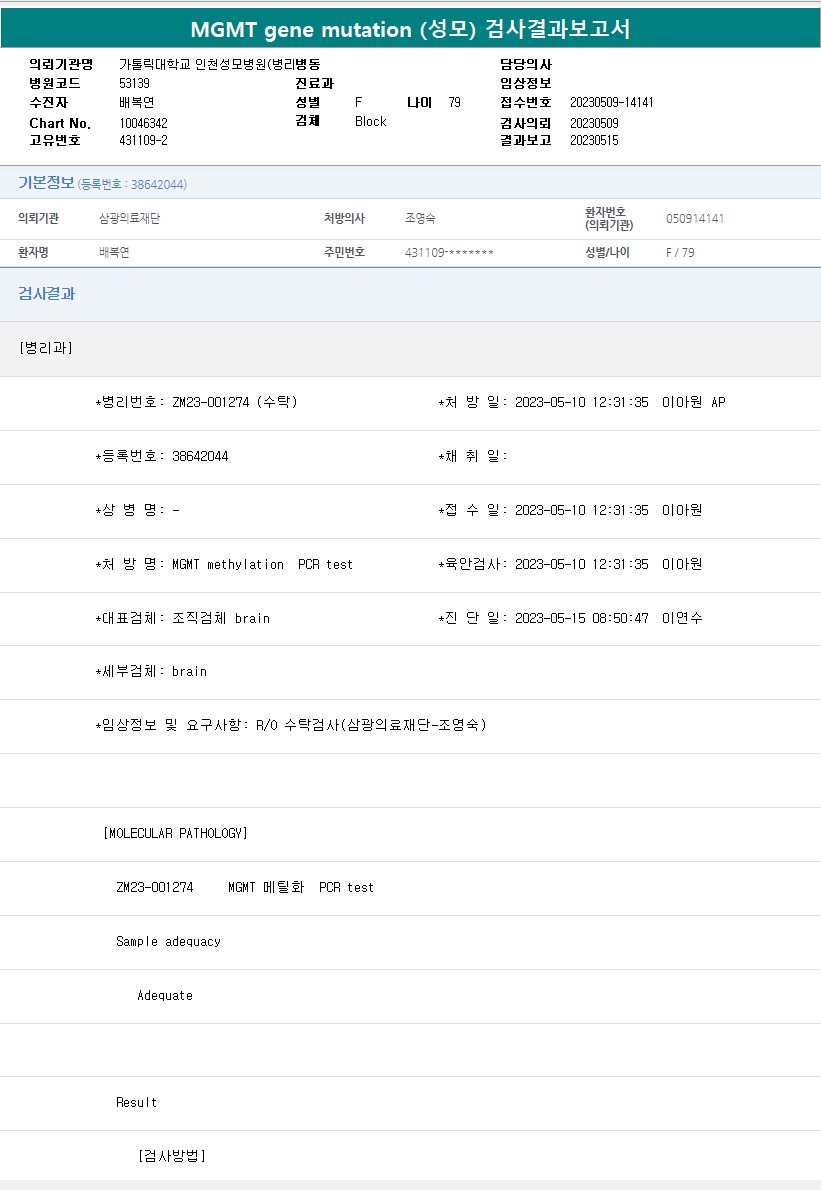Click the 의뢰기관 value 삼광의료재단
Screen dimensions: 821x1190
coord(129,219)
